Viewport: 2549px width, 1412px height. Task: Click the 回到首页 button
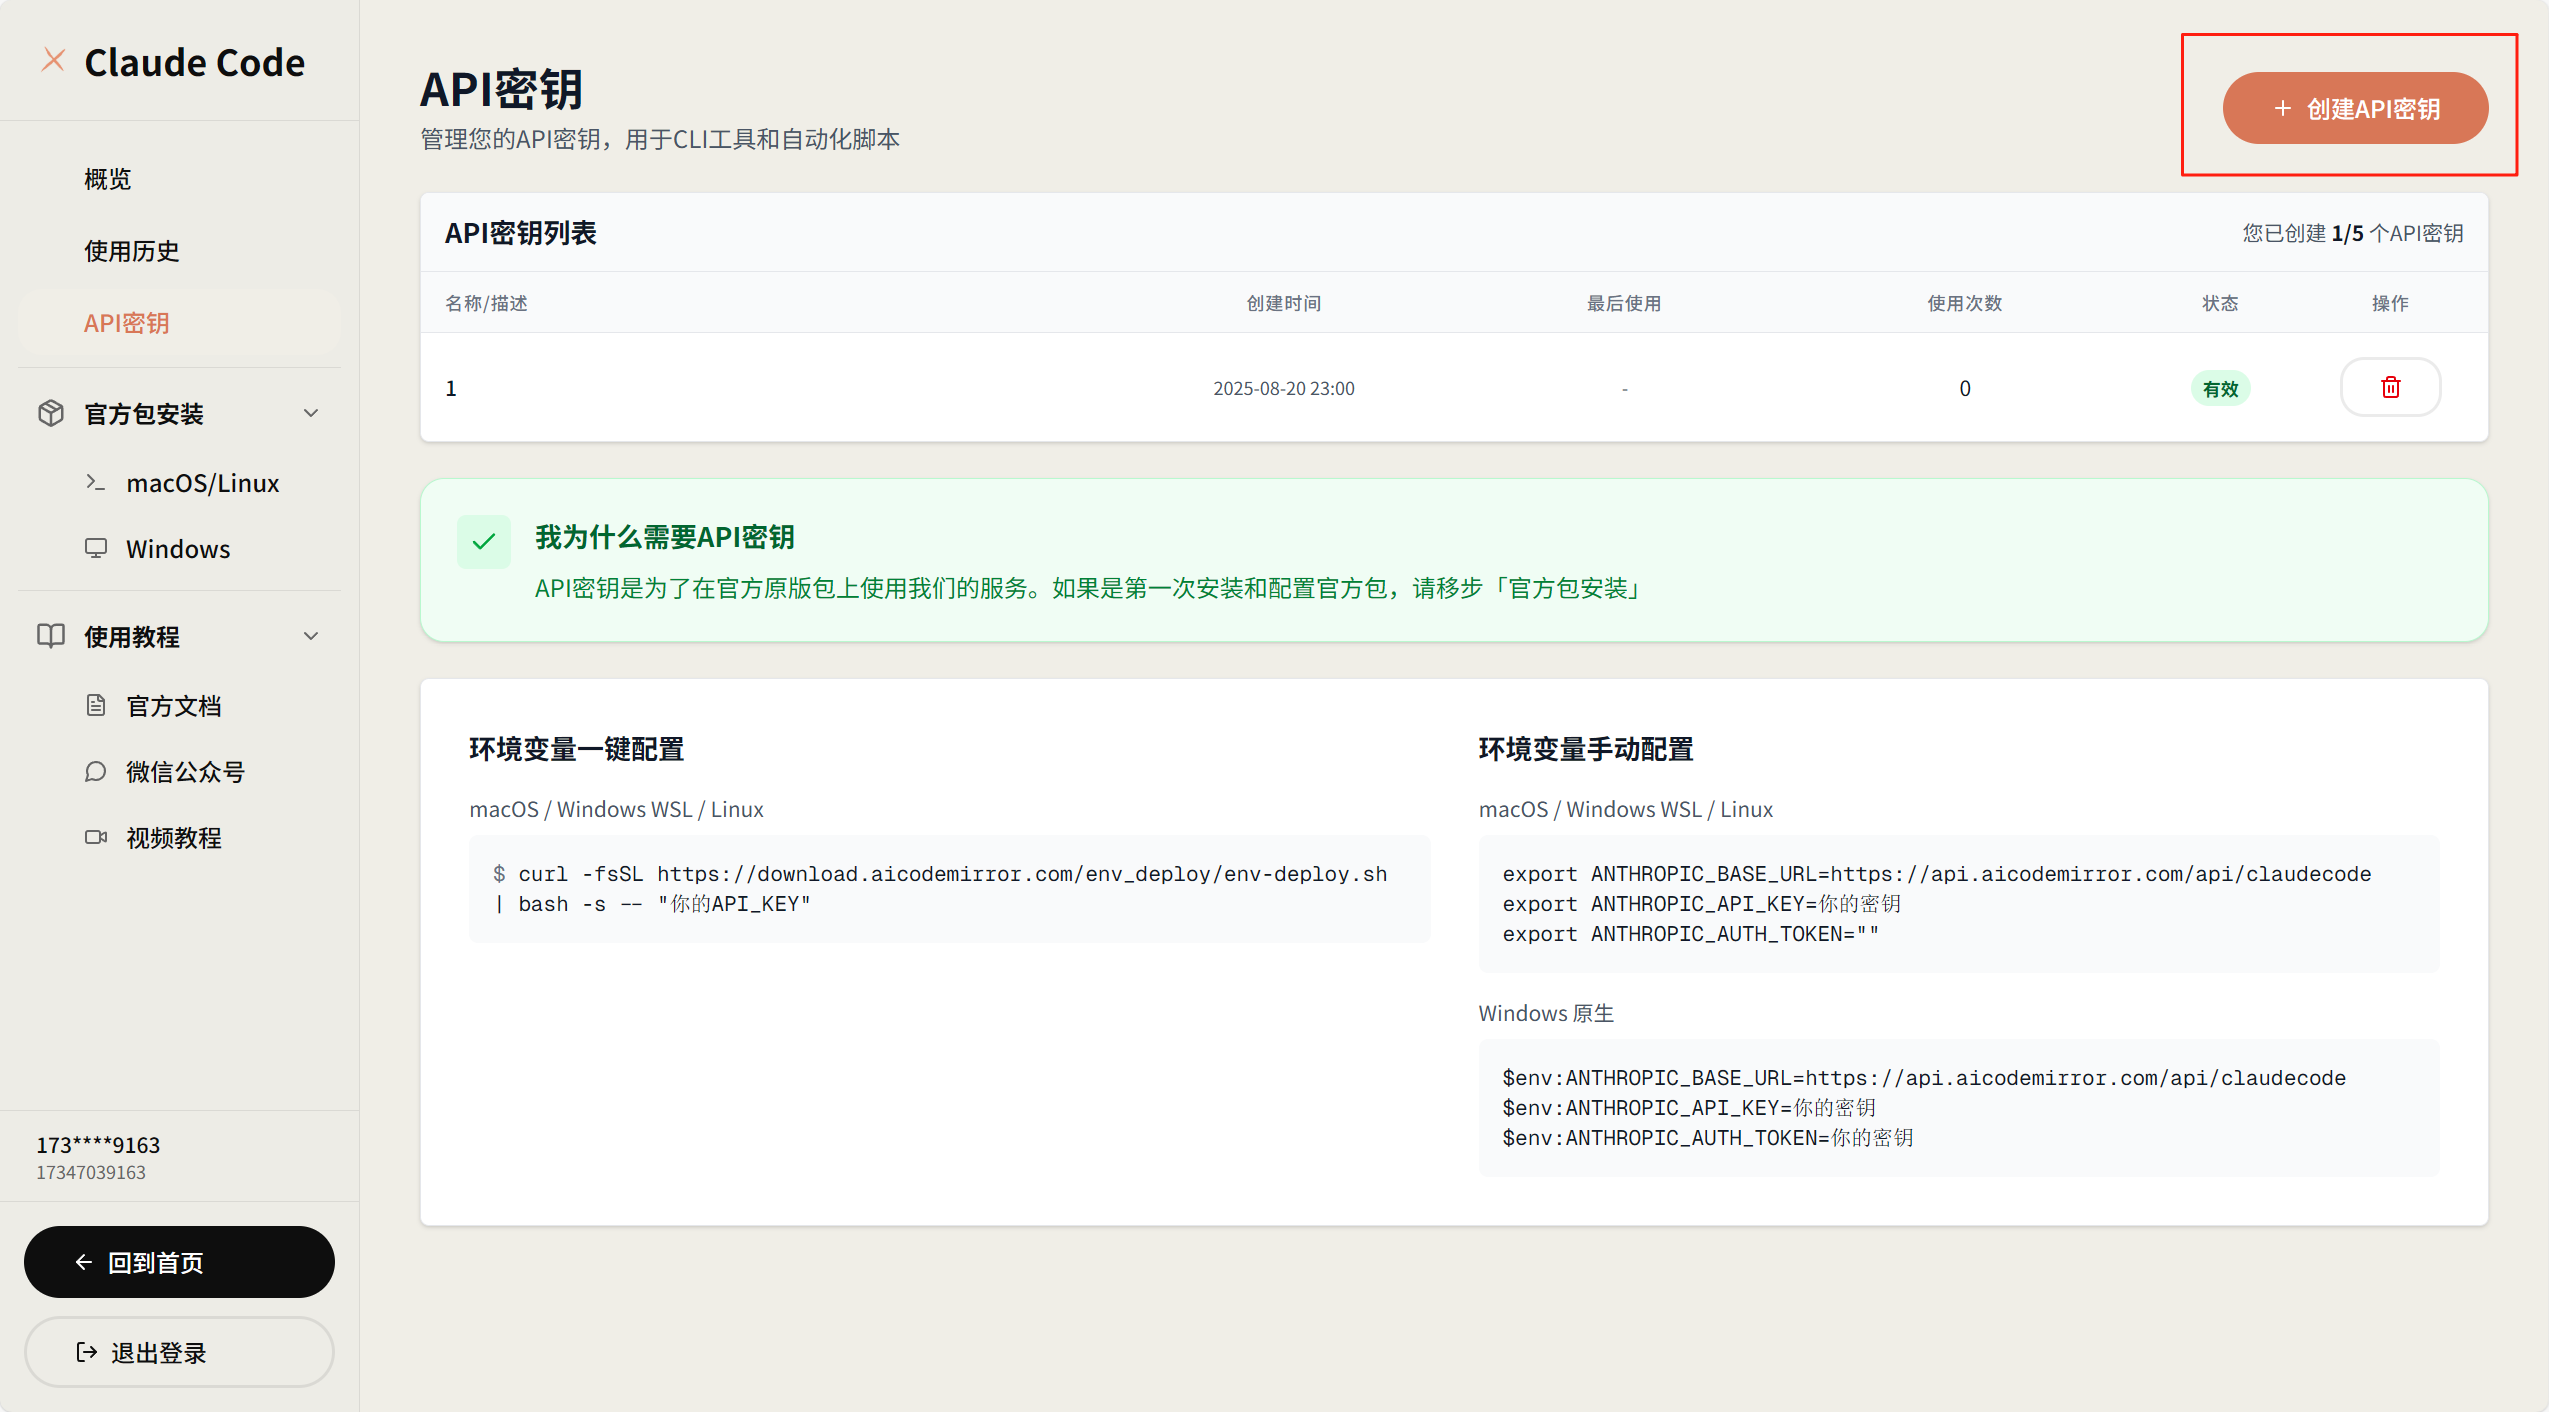pos(179,1261)
